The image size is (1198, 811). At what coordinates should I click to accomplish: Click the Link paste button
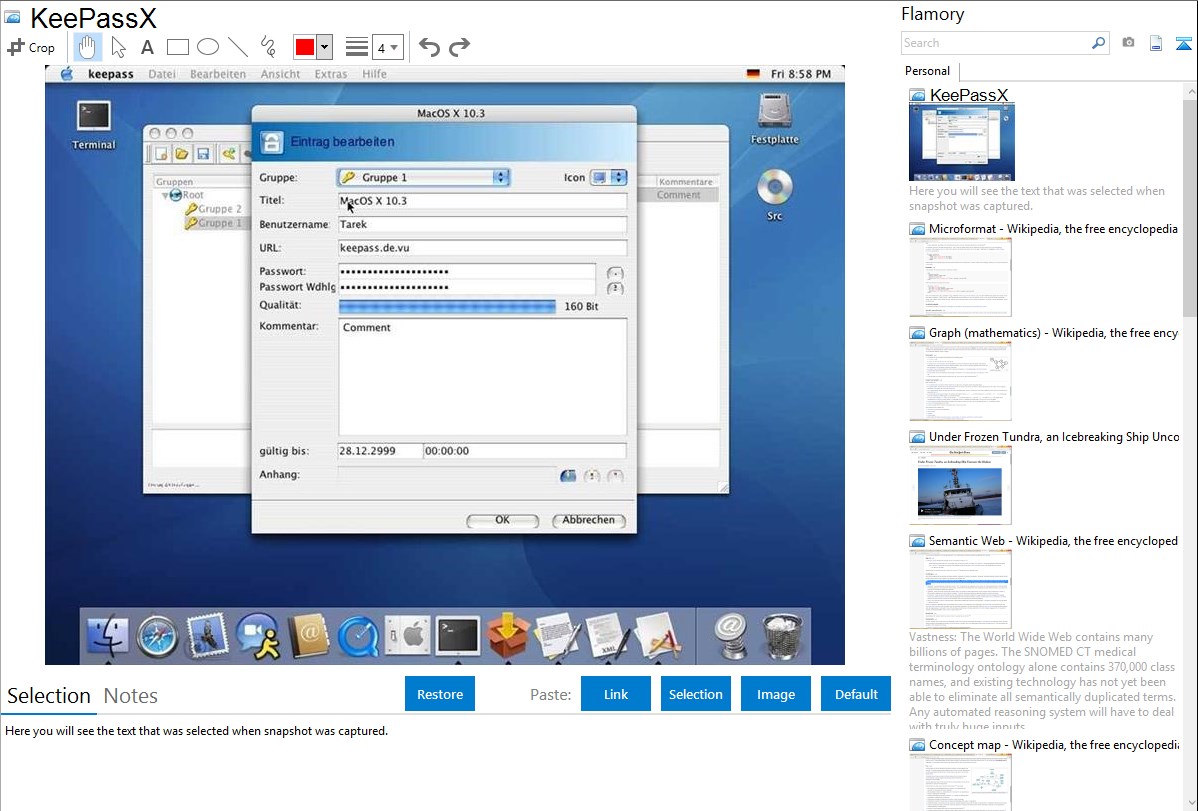point(616,694)
